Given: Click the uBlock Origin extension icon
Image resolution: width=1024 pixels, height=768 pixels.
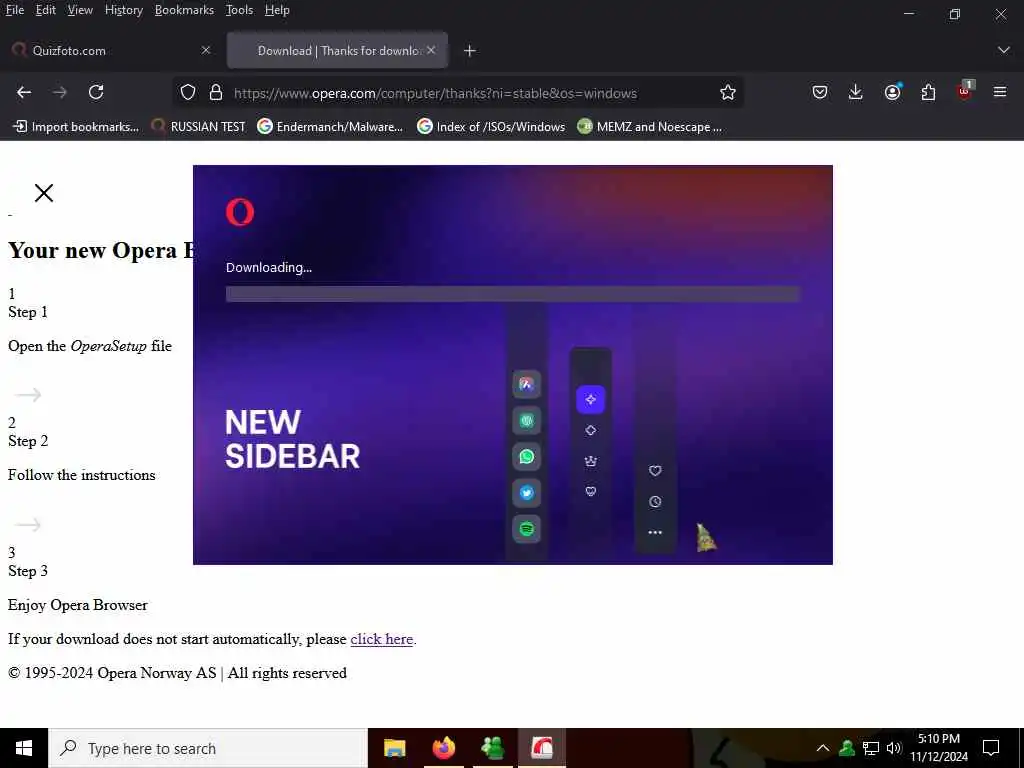Looking at the screenshot, I should tap(965, 91).
